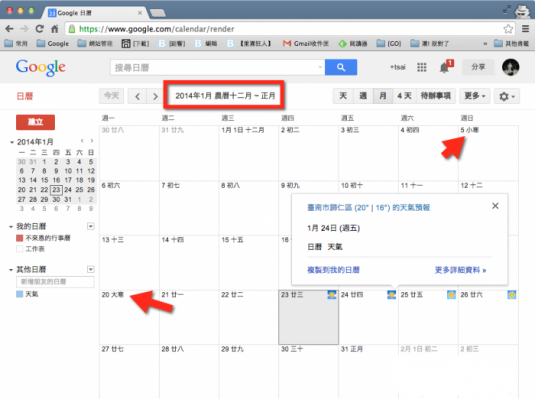Click 更多詳細資料 link
535x399 pixels.
coord(460,270)
